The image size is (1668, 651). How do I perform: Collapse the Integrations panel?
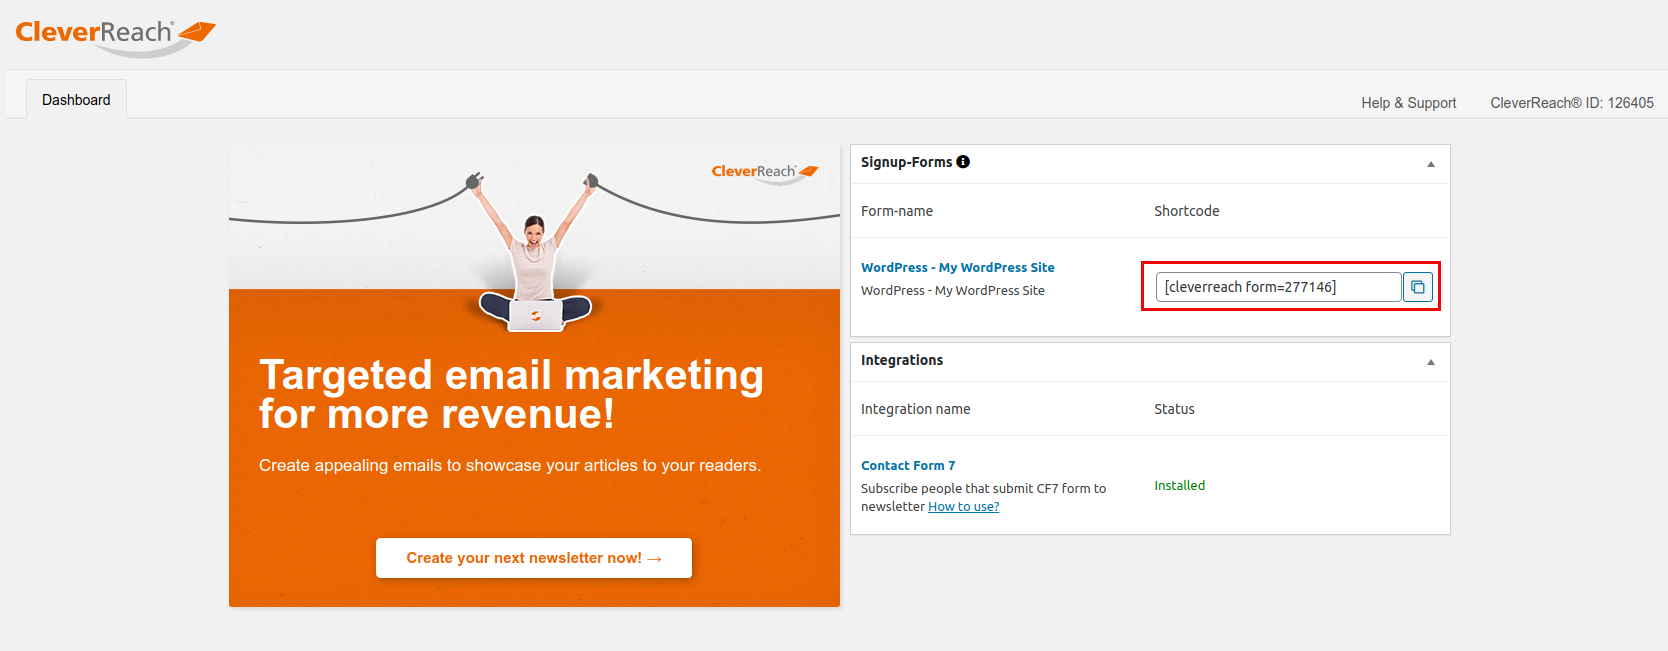pyautogui.click(x=1430, y=362)
